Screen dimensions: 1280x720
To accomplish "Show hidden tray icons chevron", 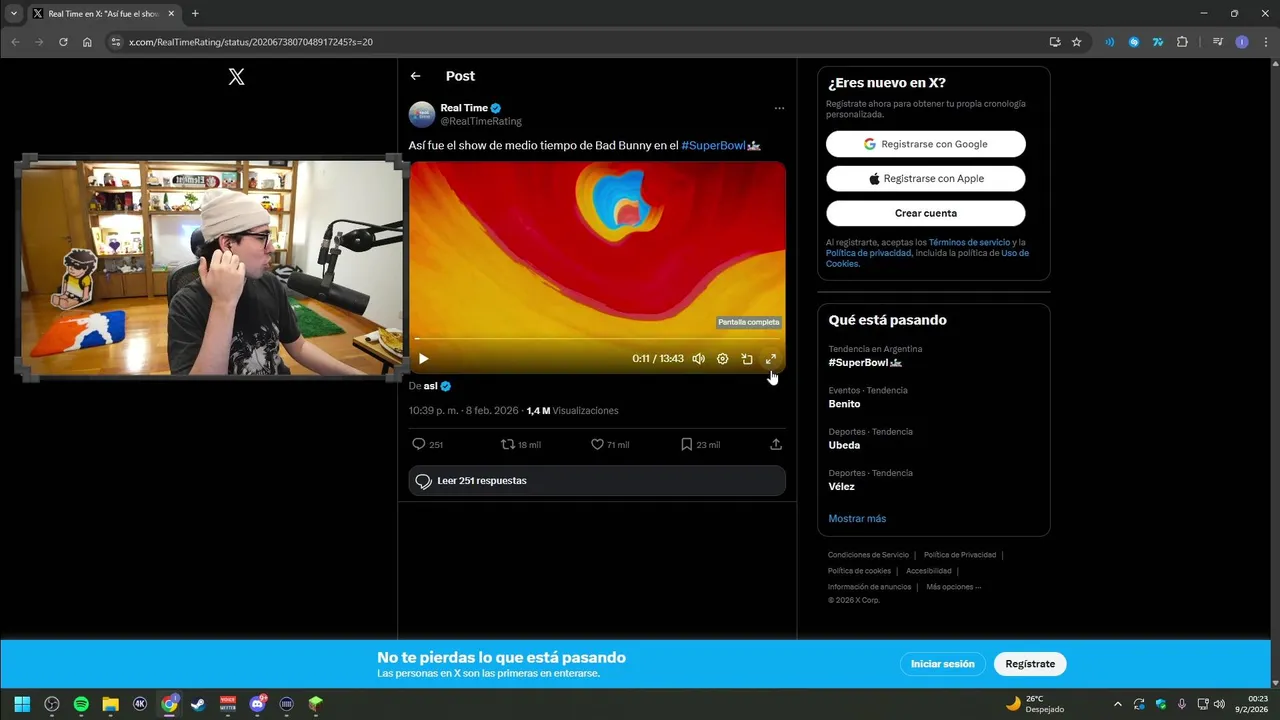I will 1117,704.
